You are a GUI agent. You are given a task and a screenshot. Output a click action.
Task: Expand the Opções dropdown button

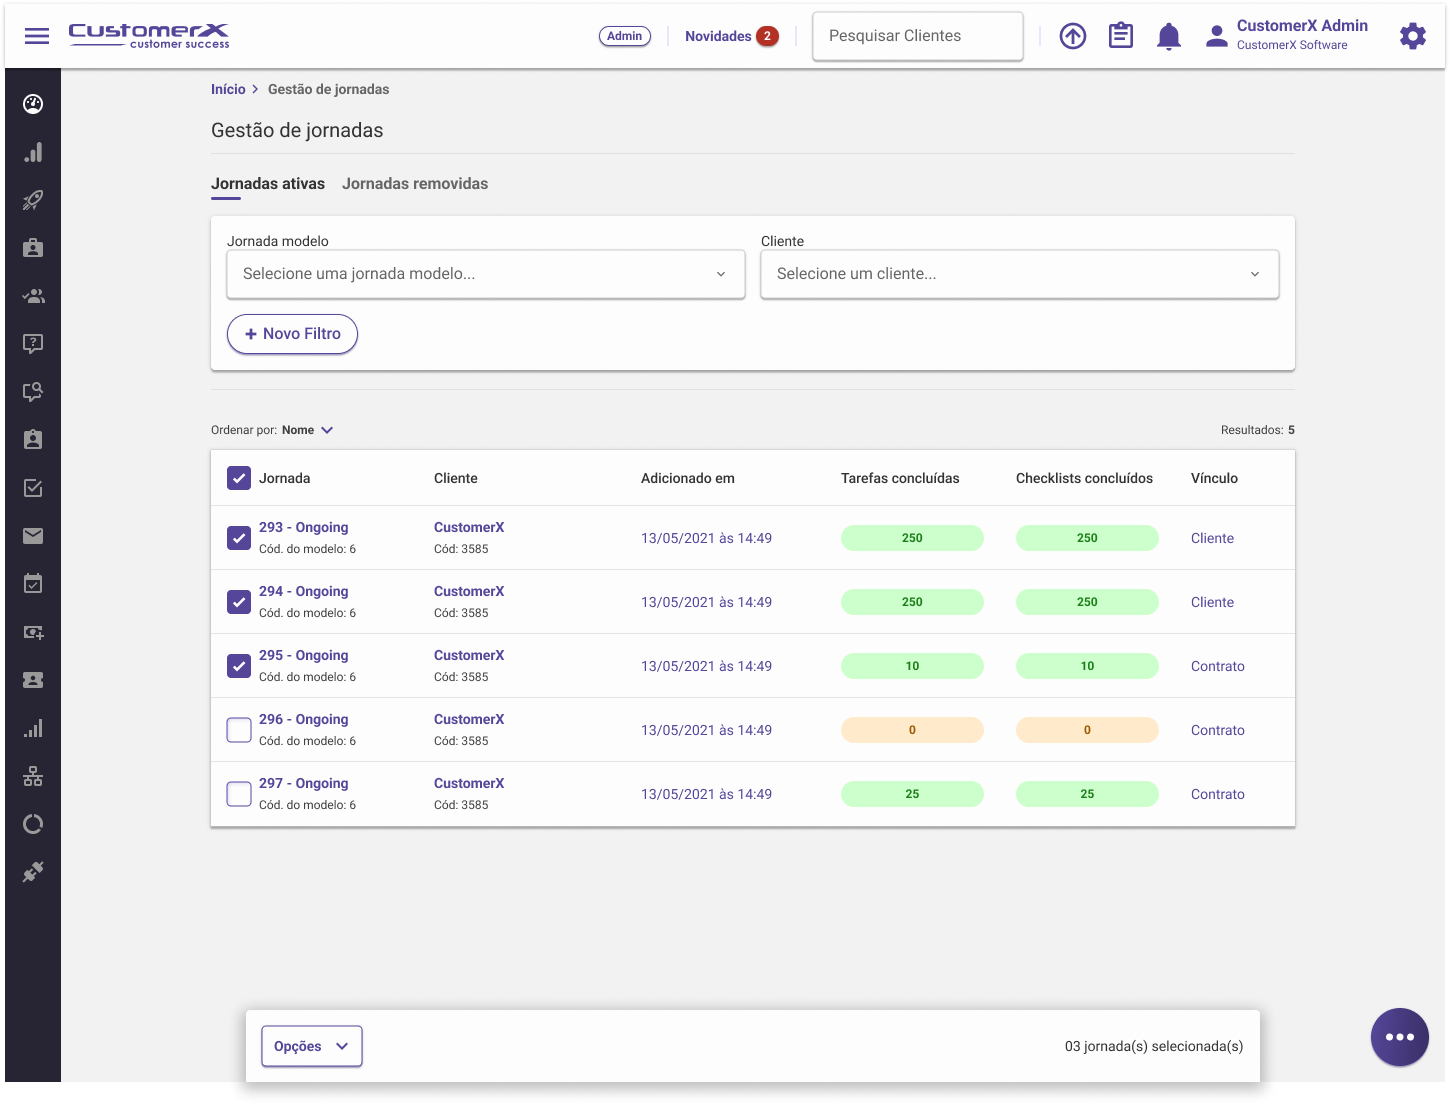click(311, 1046)
